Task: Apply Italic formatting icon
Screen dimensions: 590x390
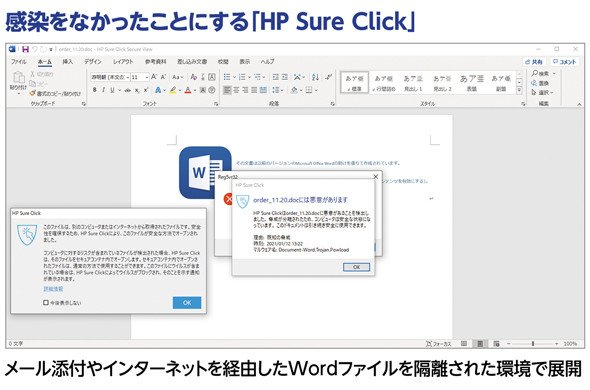Action: pyautogui.click(x=103, y=90)
